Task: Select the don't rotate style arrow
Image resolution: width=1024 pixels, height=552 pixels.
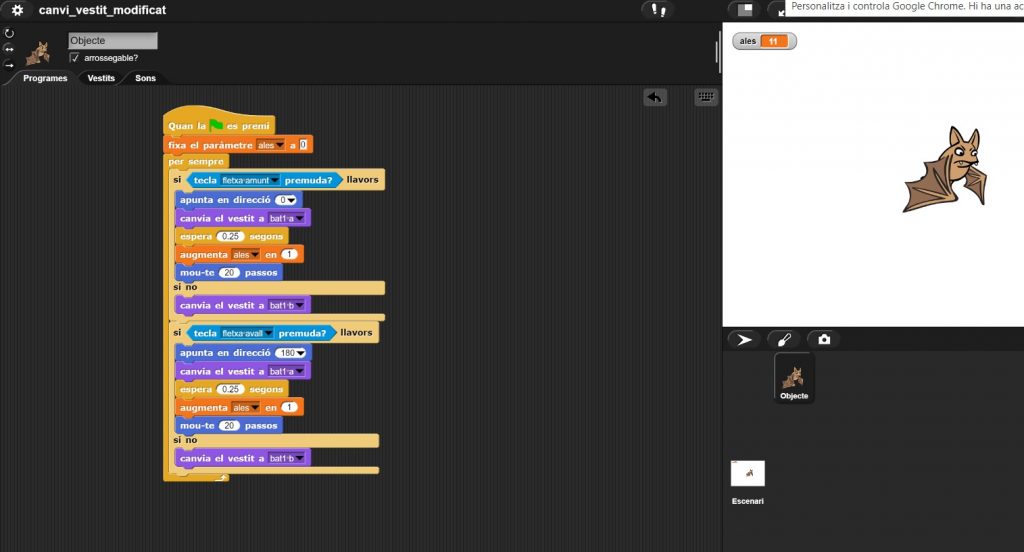Action: click(9, 64)
